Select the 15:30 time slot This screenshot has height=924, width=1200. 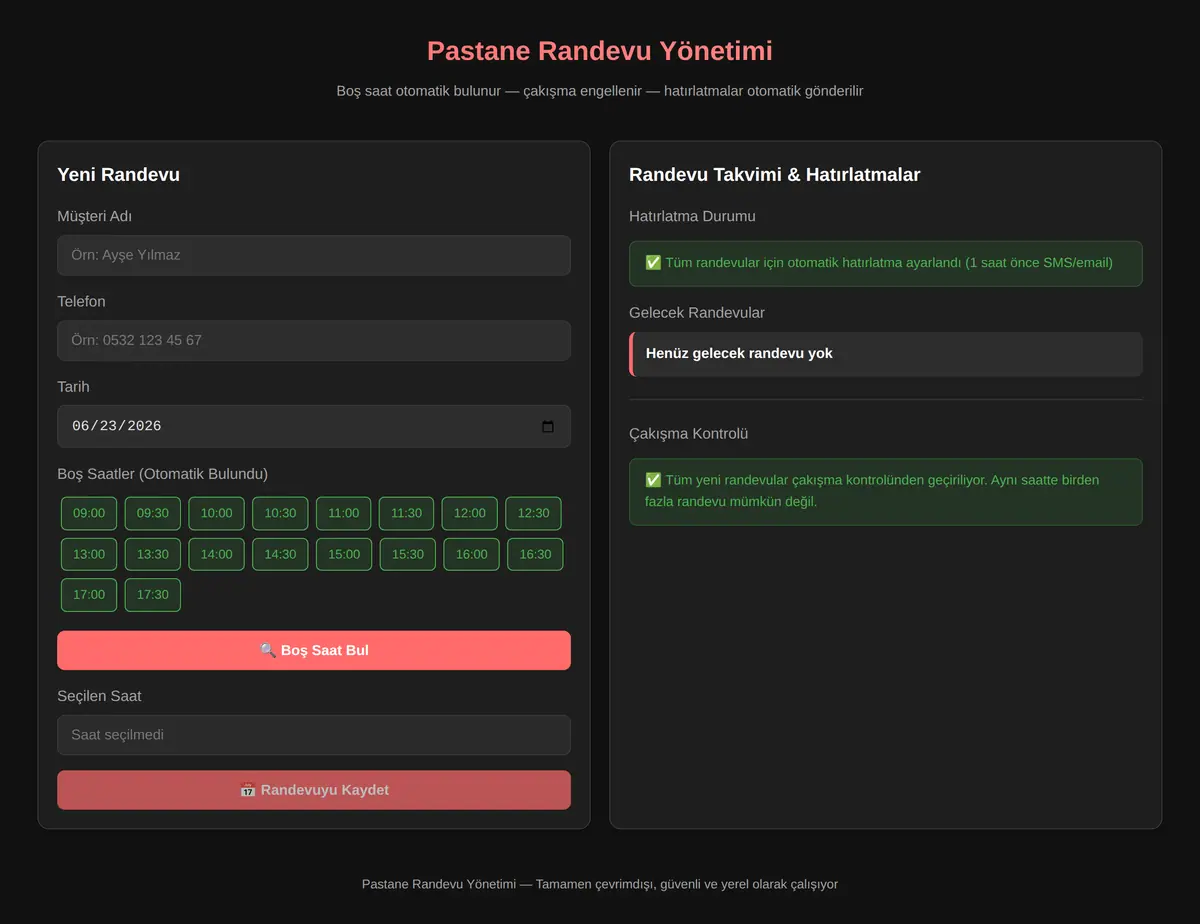tap(408, 554)
